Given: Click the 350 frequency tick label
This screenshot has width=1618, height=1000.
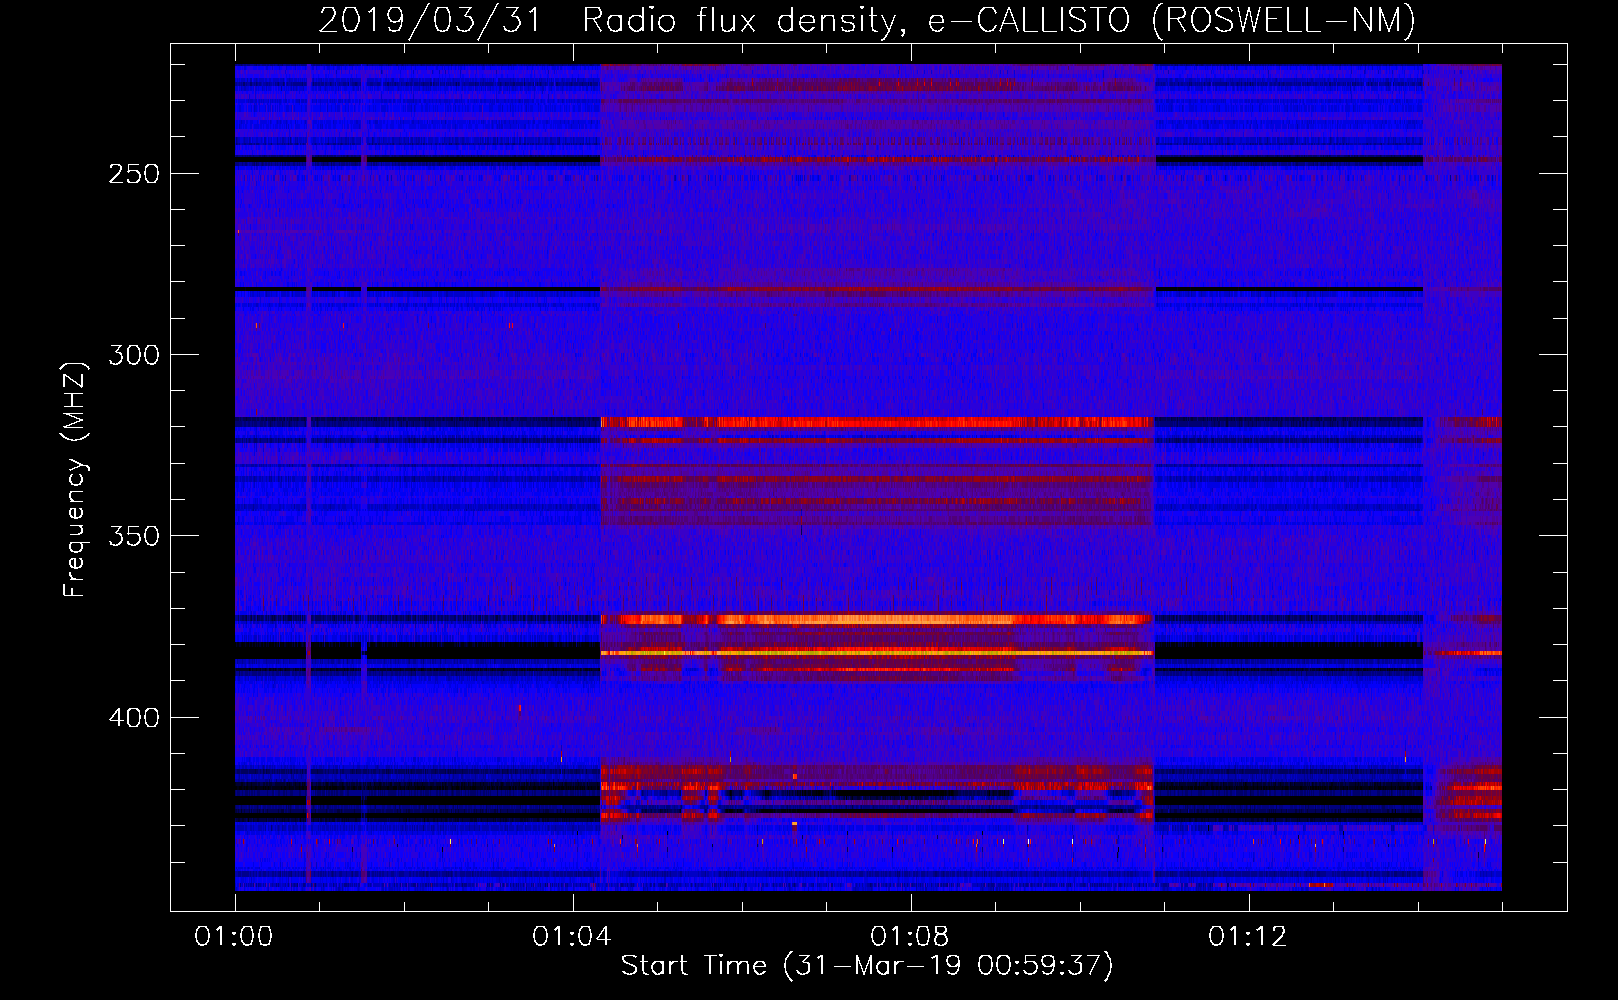Looking at the screenshot, I should 134,536.
